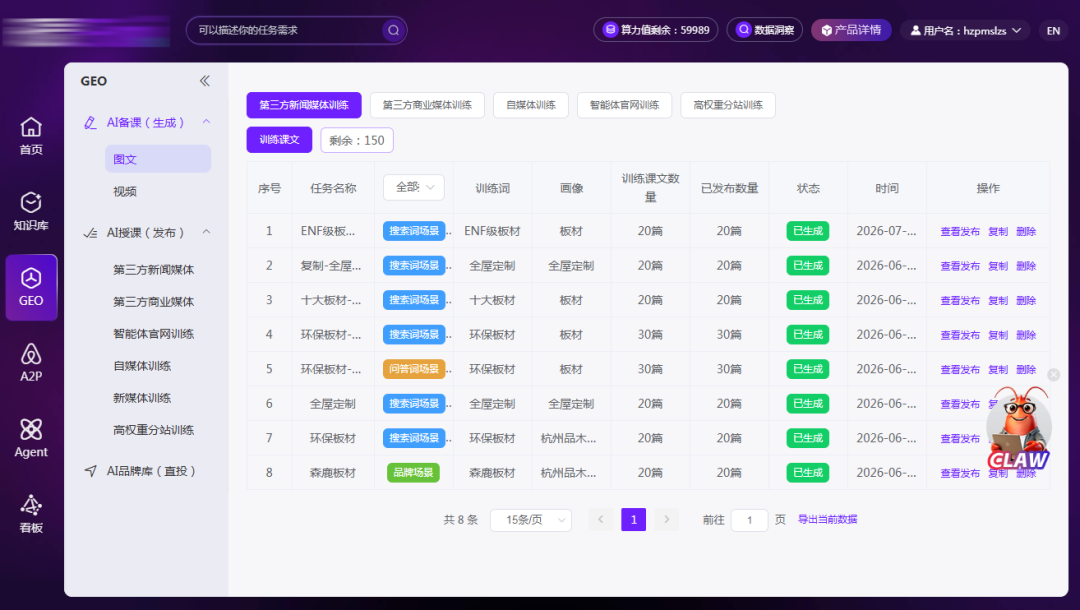Open the Agent sidebar icon
The height and width of the screenshot is (610, 1080).
coord(31,439)
